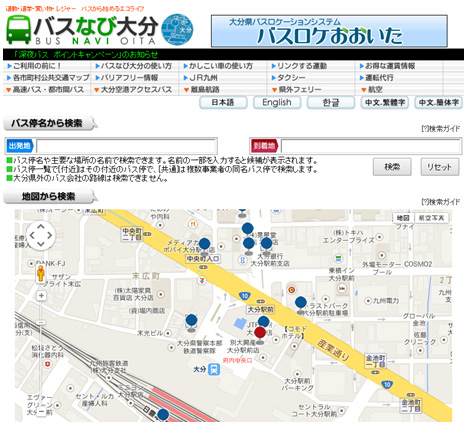This screenshot has height=433, width=469.
Task: Click the 中央町入口 intersection label
Action: [x=203, y=259]
